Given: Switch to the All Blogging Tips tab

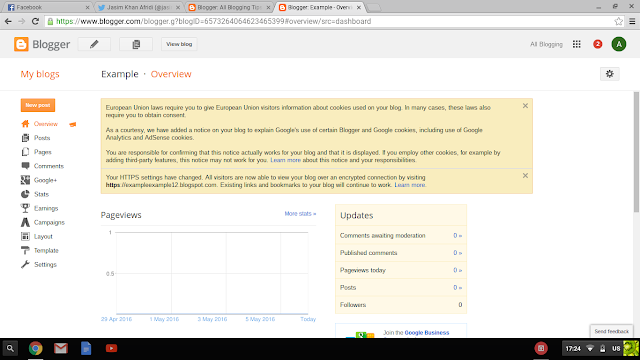Looking at the screenshot, I should tap(229, 7).
